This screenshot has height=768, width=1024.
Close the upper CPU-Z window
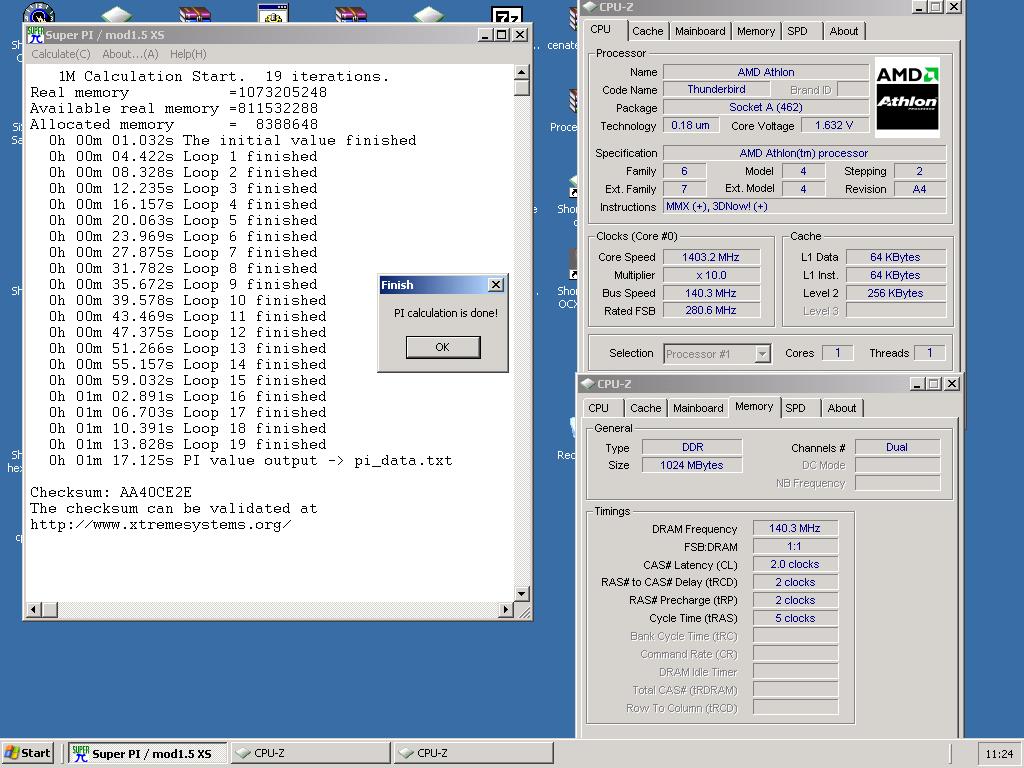click(x=954, y=7)
